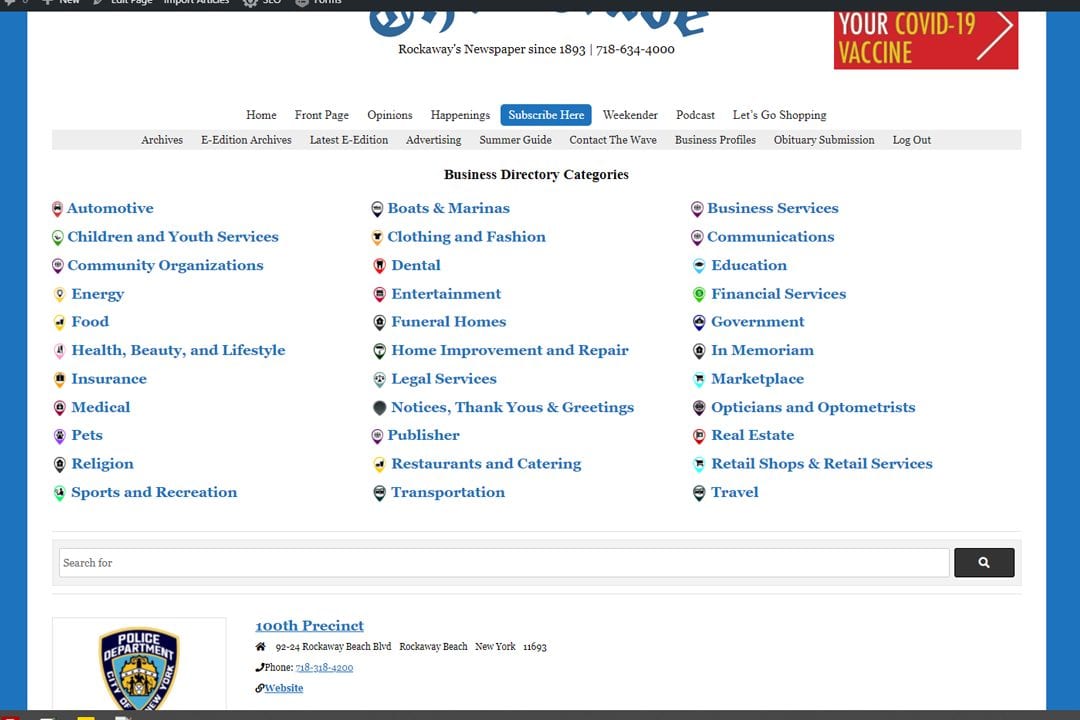Open Contact The Wave page

[x=613, y=140]
